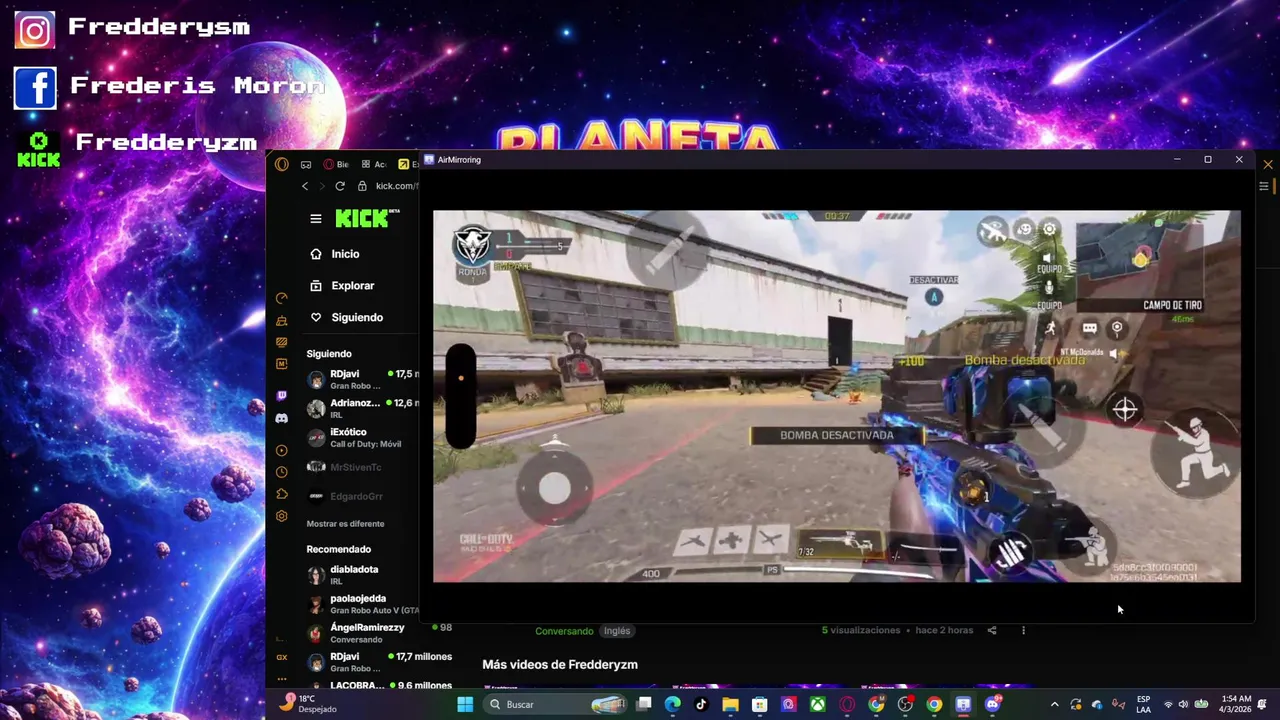Viewport: 1280px width, 720px height.
Task: Click Opera back navigation arrow
Action: tap(305, 186)
